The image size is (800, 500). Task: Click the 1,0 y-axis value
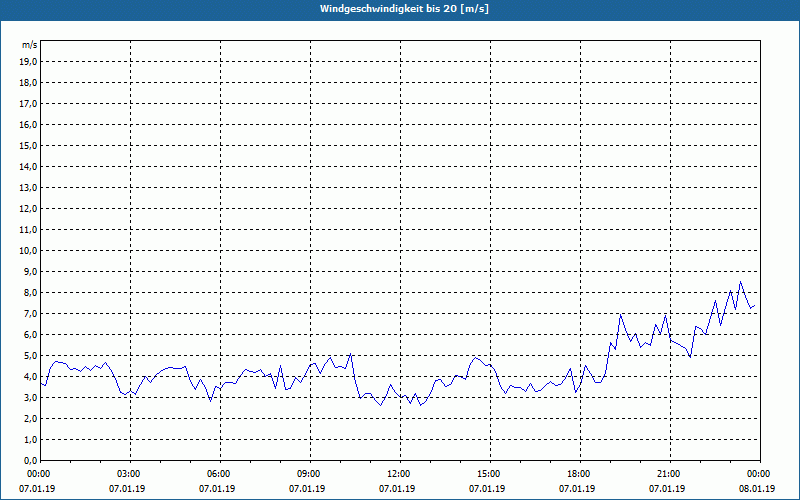(30, 439)
